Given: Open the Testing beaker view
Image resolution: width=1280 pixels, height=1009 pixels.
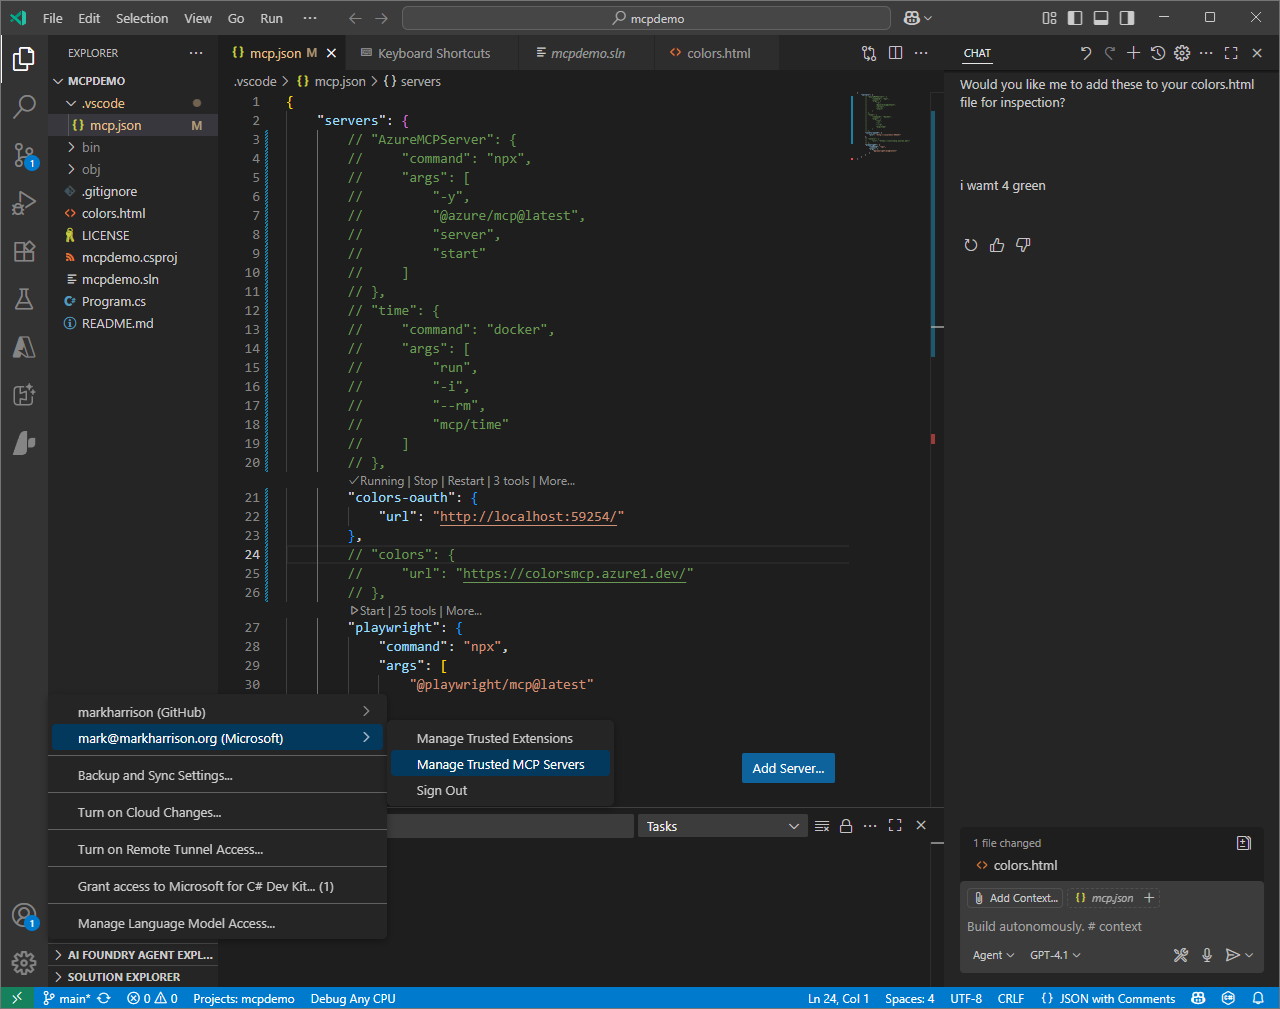Looking at the screenshot, I should click(x=24, y=299).
